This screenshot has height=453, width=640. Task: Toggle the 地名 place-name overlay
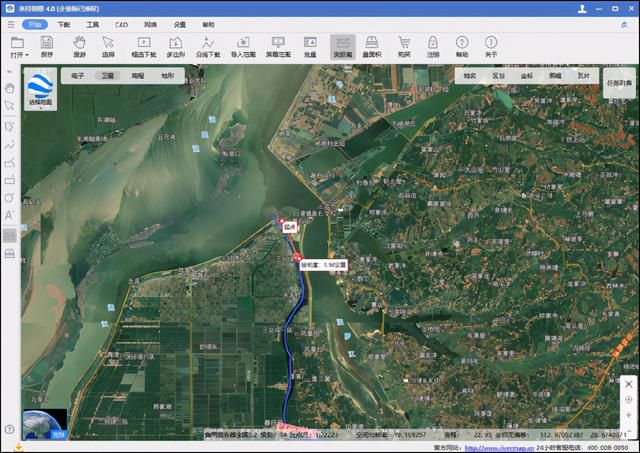pyautogui.click(x=470, y=76)
